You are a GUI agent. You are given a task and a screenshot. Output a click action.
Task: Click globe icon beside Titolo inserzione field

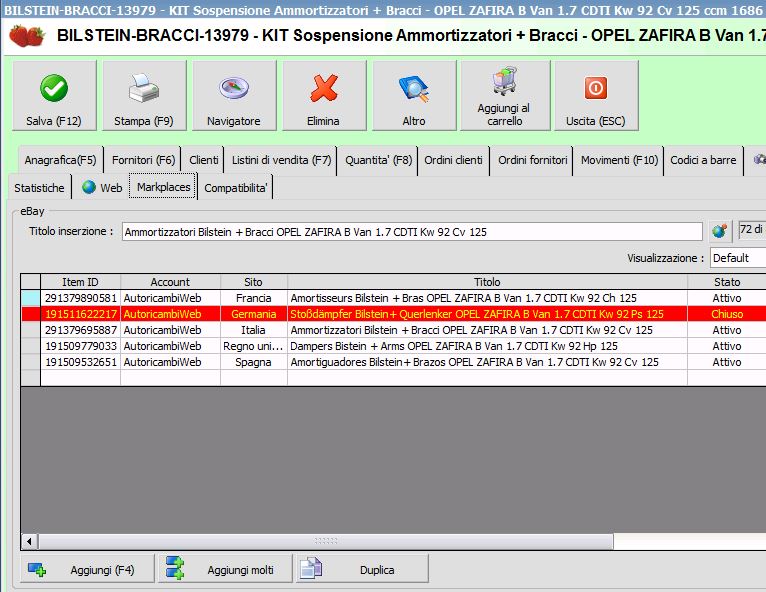point(720,231)
